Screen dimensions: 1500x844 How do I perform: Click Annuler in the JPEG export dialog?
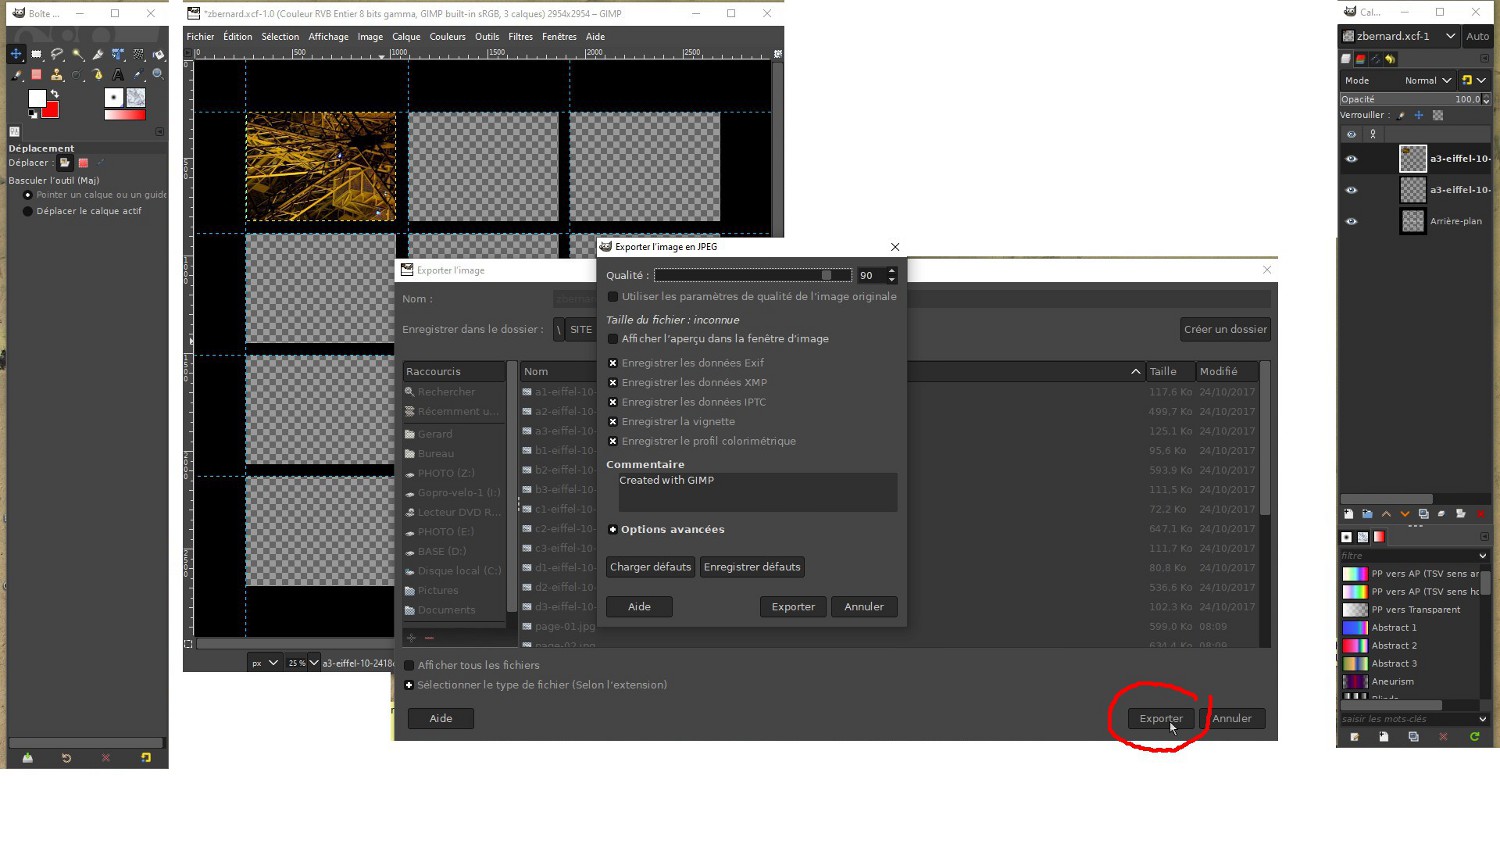[x=864, y=607]
